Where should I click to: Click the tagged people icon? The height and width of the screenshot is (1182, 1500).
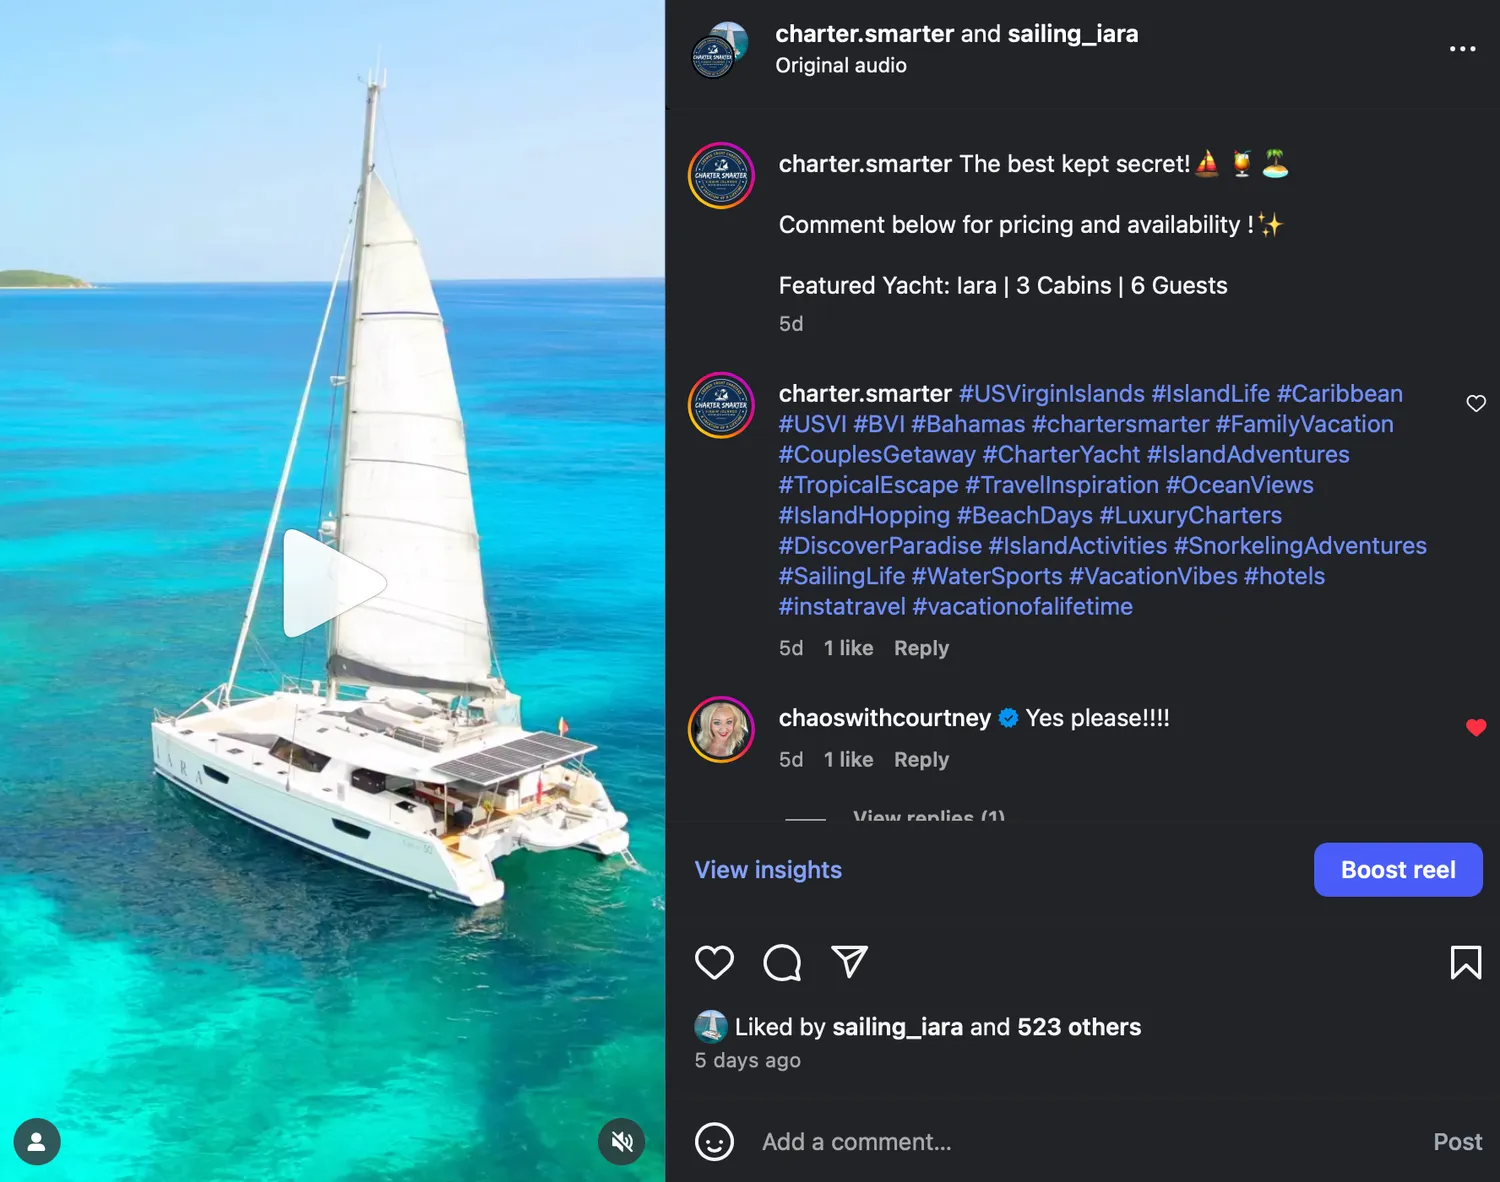37,1141
